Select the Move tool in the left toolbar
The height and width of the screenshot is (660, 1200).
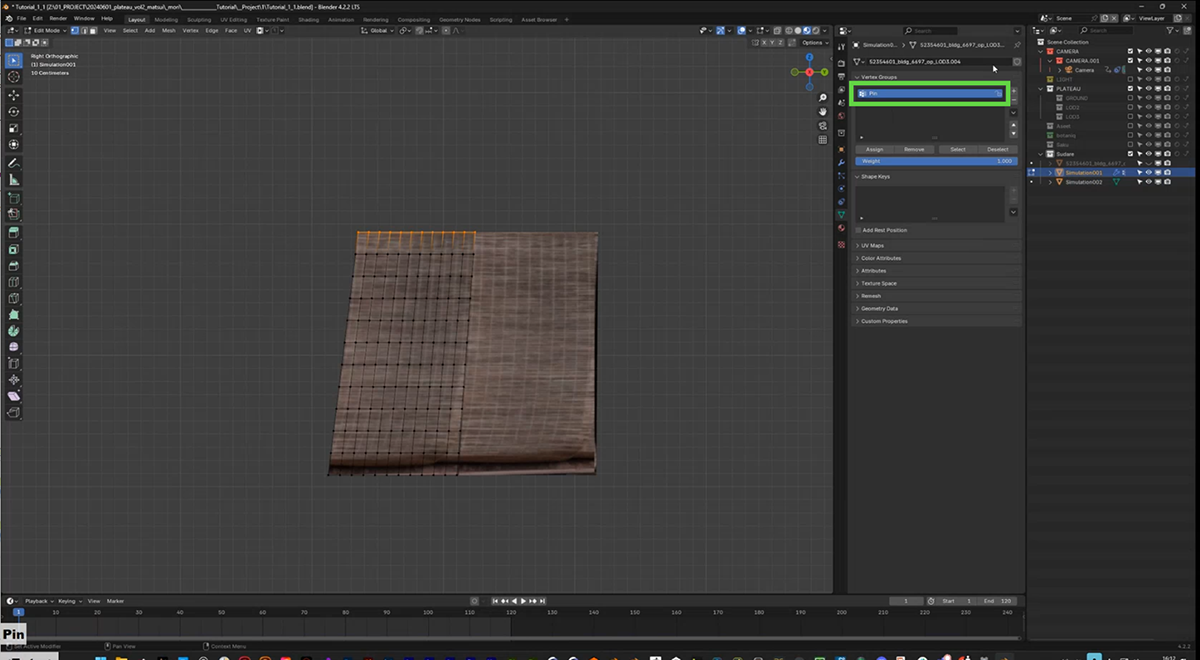point(14,95)
